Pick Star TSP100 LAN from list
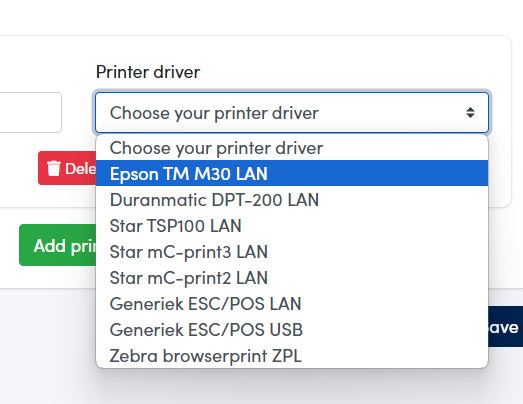 coord(292,226)
